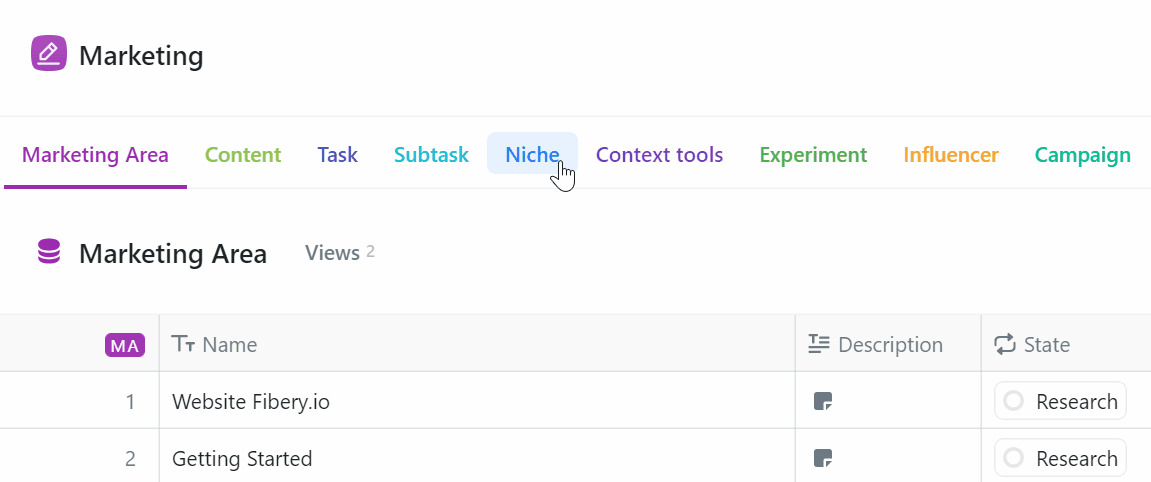Click the State column header icon

click(1004, 345)
